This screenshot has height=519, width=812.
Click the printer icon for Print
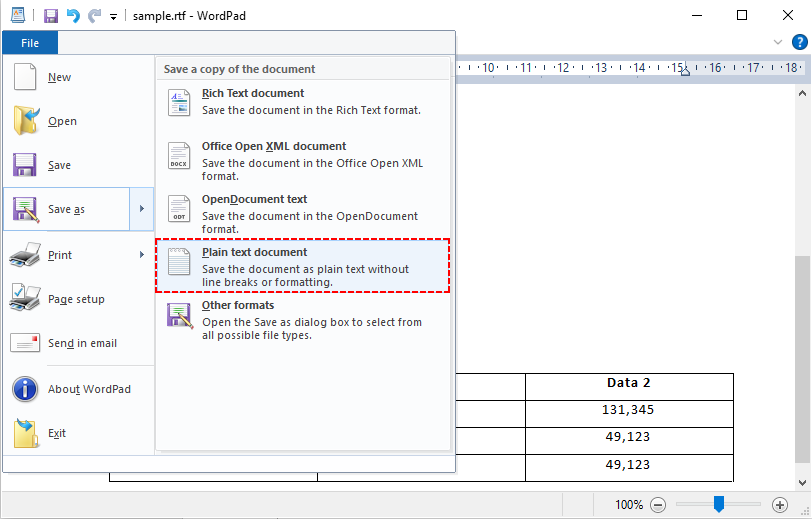[x=25, y=255]
